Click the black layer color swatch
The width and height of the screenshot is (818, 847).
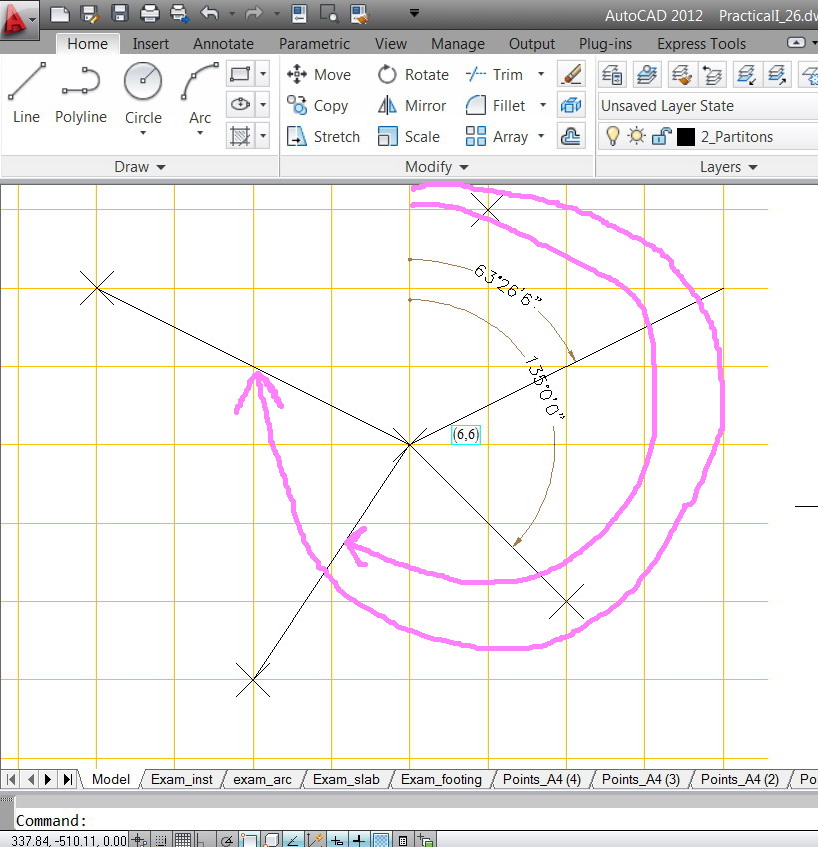(686, 137)
